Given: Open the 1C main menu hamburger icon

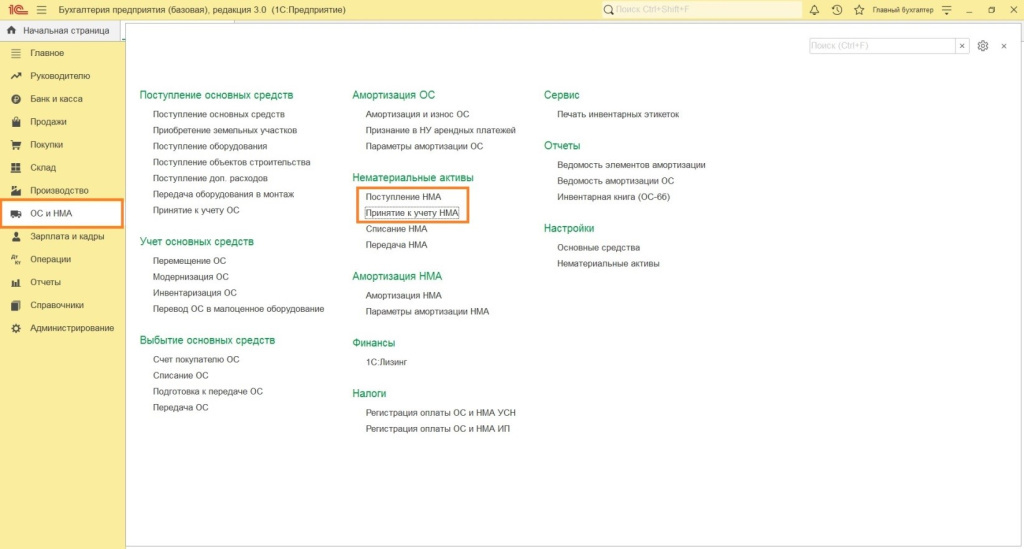Looking at the screenshot, I should [42, 10].
